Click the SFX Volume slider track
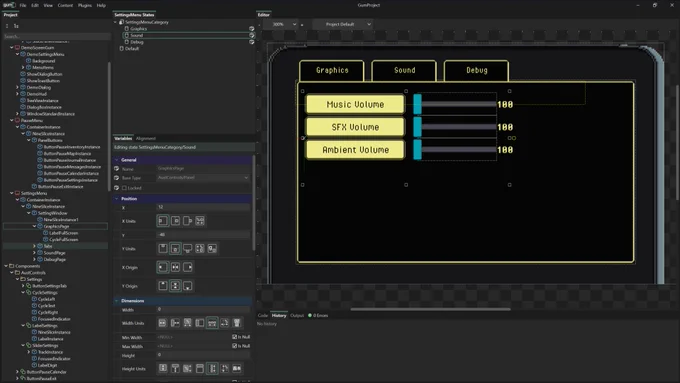This screenshot has width=680, height=383. (x=459, y=127)
